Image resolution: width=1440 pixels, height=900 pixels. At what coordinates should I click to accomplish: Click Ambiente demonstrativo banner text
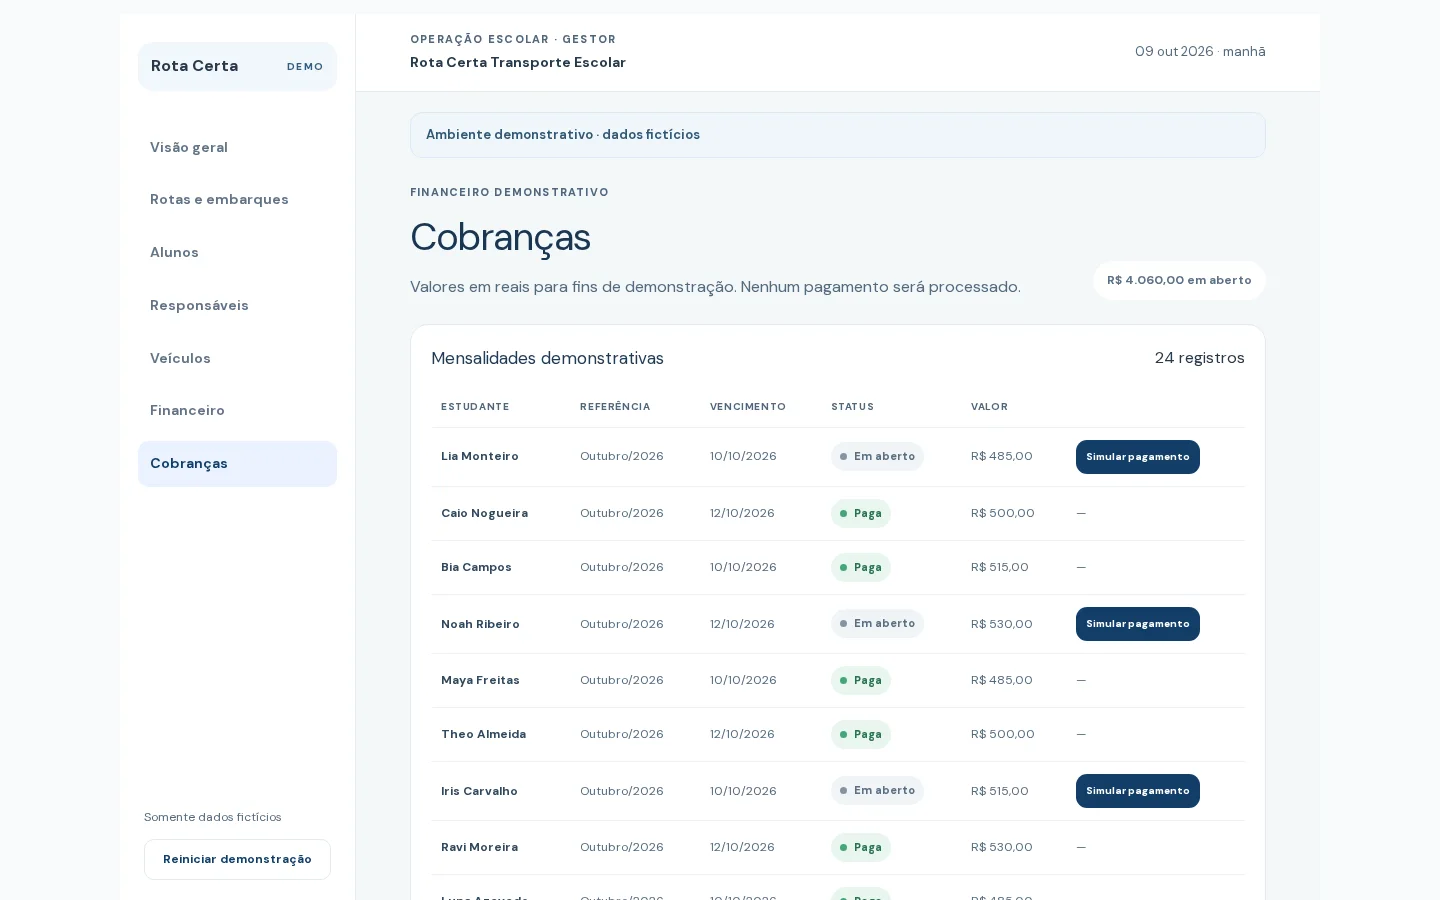[563, 135]
